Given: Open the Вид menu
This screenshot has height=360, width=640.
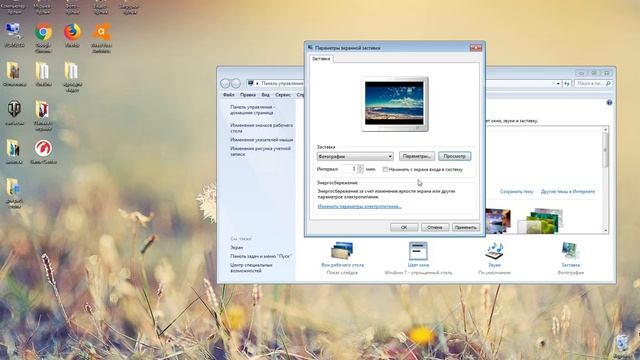Looking at the screenshot, I should coord(265,95).
